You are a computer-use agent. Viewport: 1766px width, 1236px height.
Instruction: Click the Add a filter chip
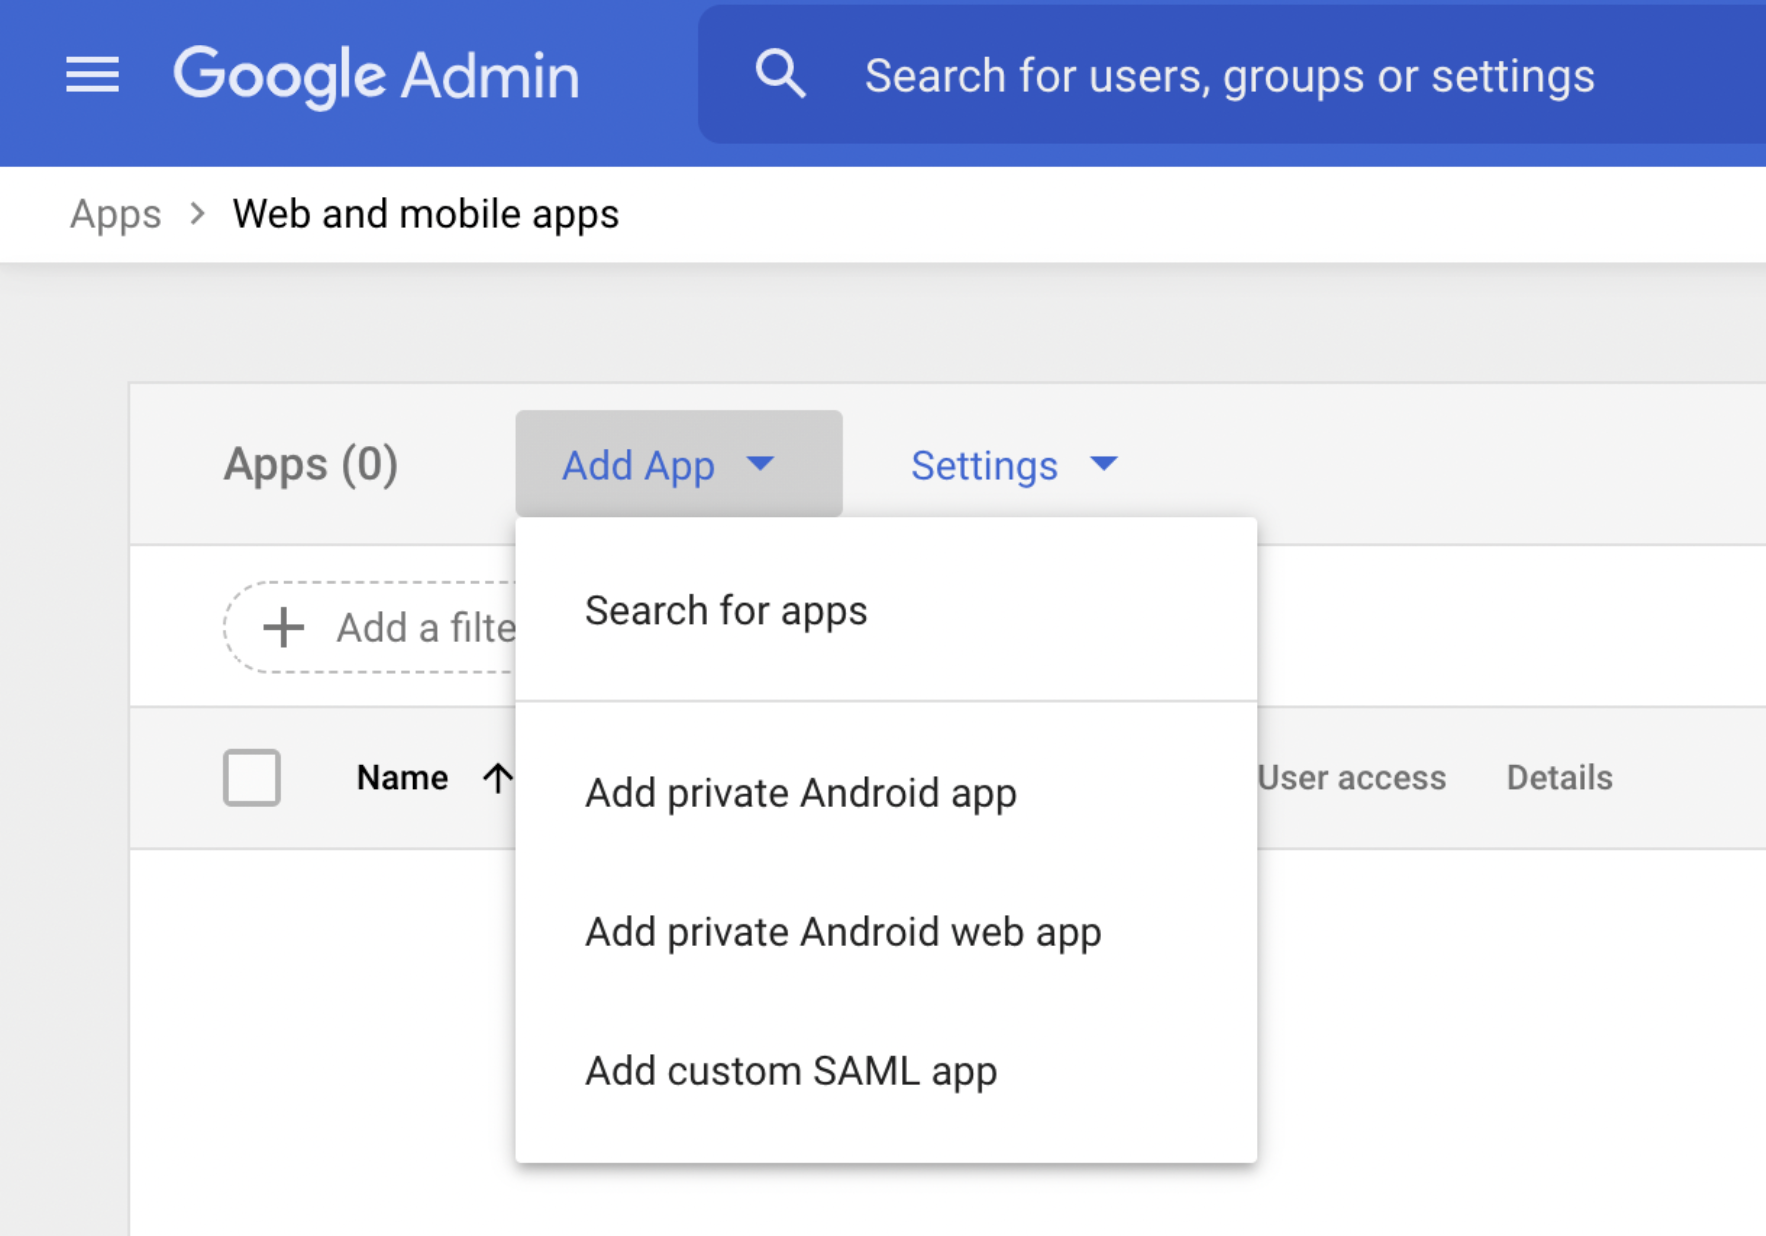pyautogui.click(x=370, y=628)
